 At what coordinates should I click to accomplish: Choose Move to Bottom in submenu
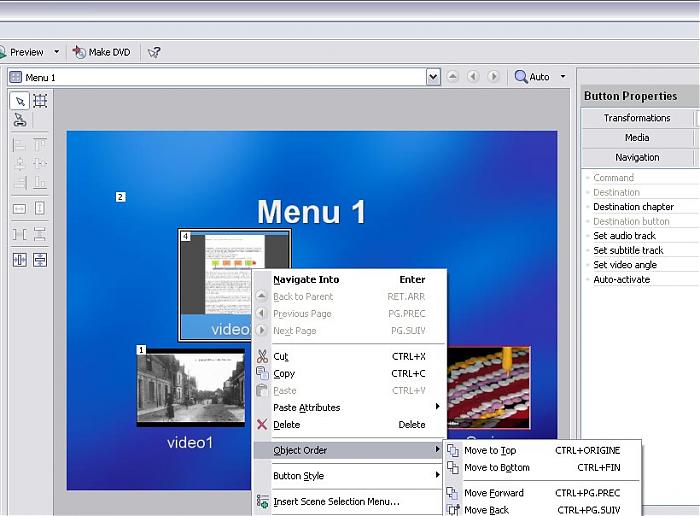point(496,468)
